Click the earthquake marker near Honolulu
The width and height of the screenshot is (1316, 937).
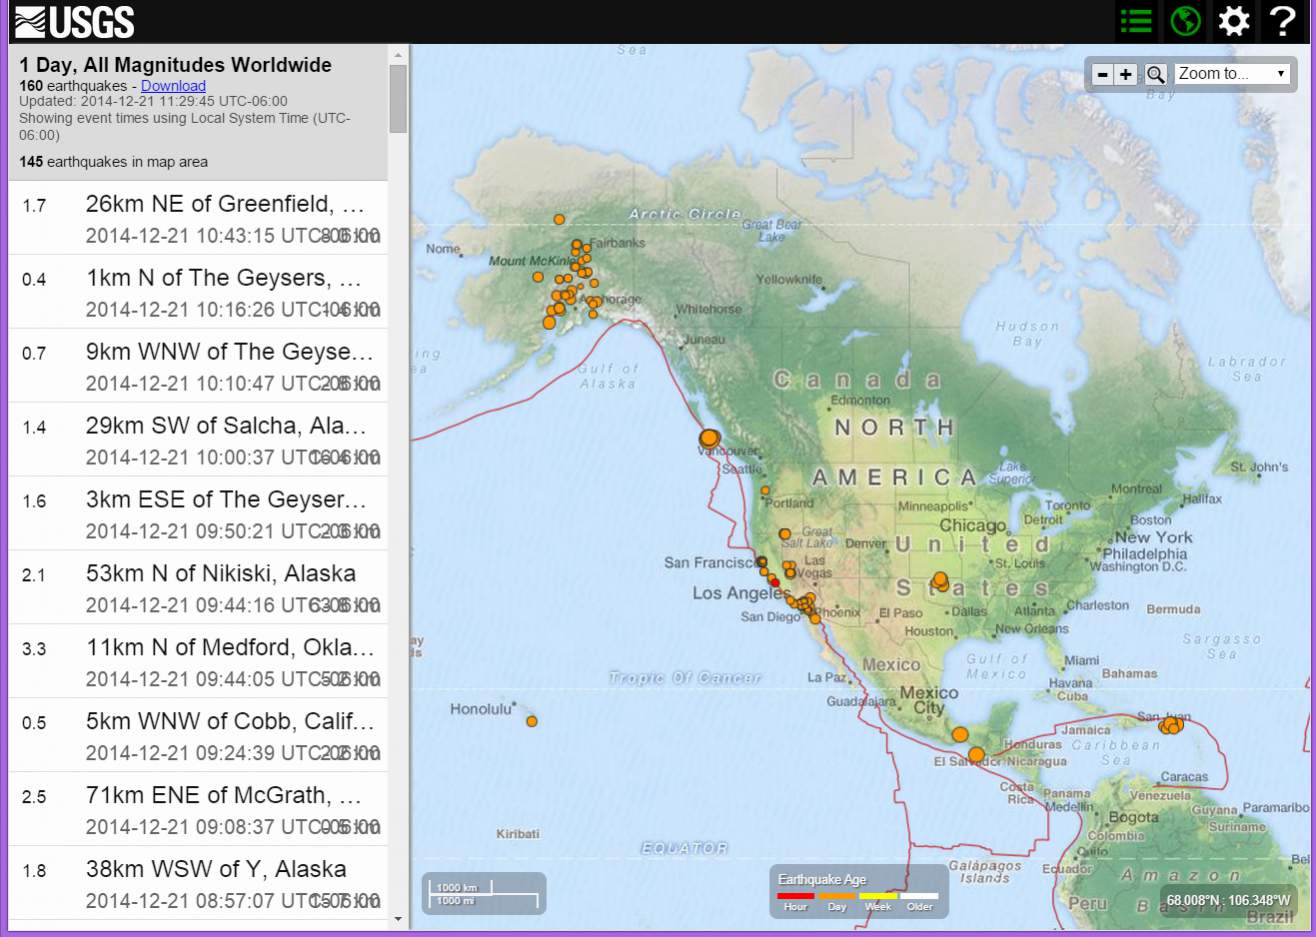tap(532, 721)
